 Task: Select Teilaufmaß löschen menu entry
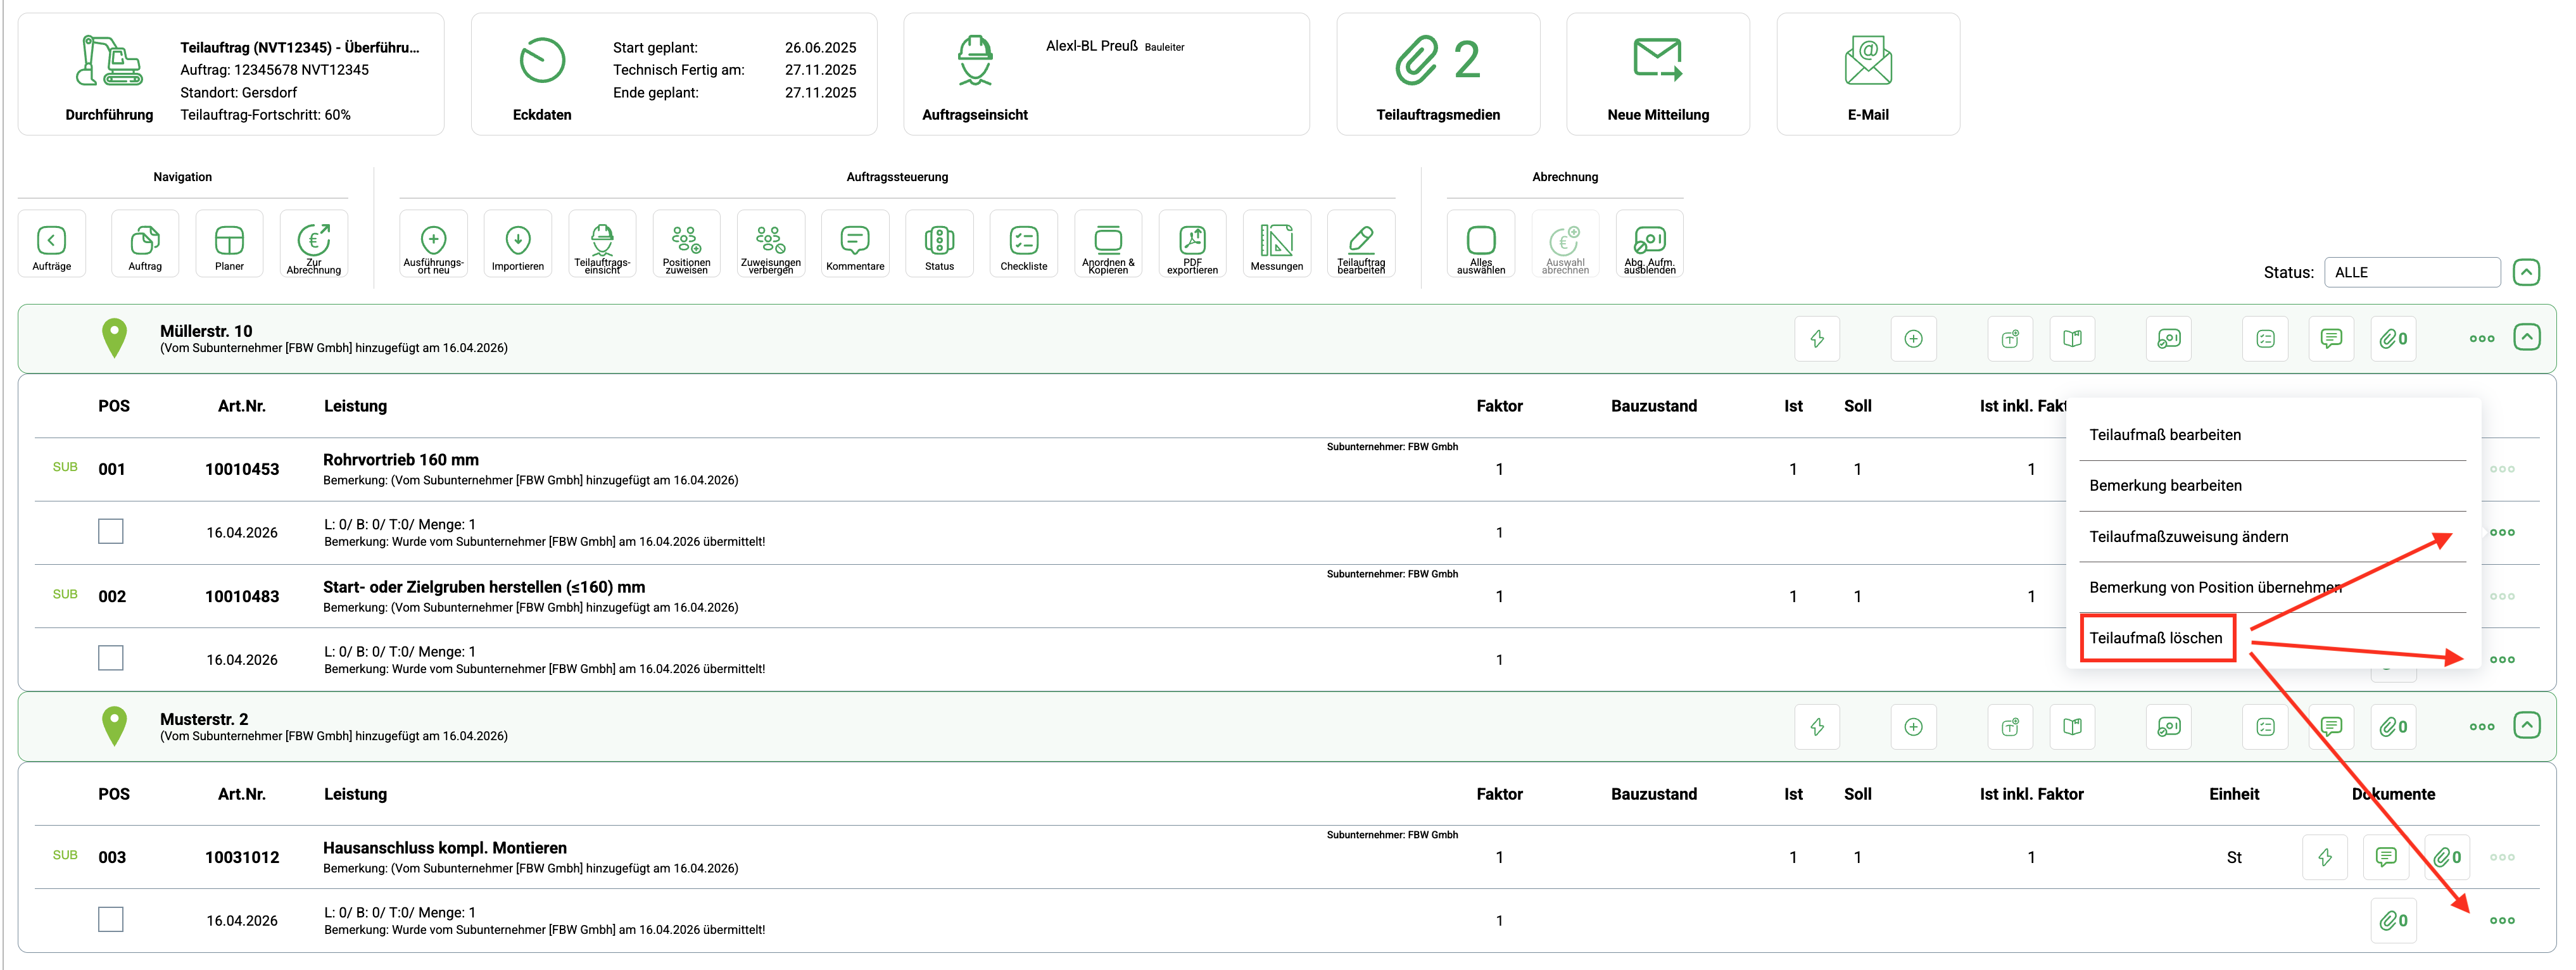pos(2155,638)
